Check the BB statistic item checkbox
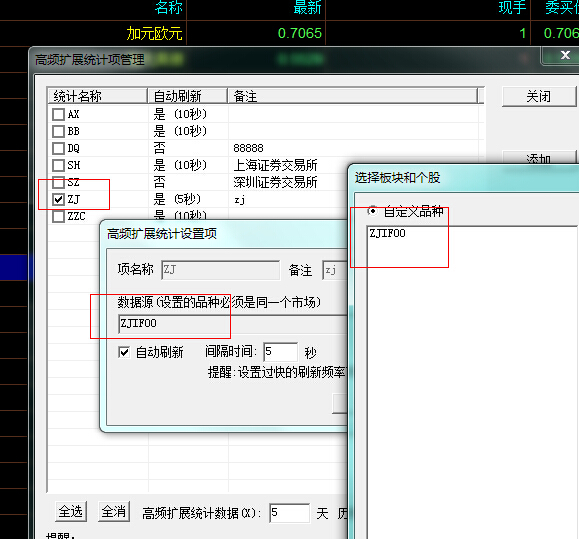The image size is (579, 539). click(58, 131)
